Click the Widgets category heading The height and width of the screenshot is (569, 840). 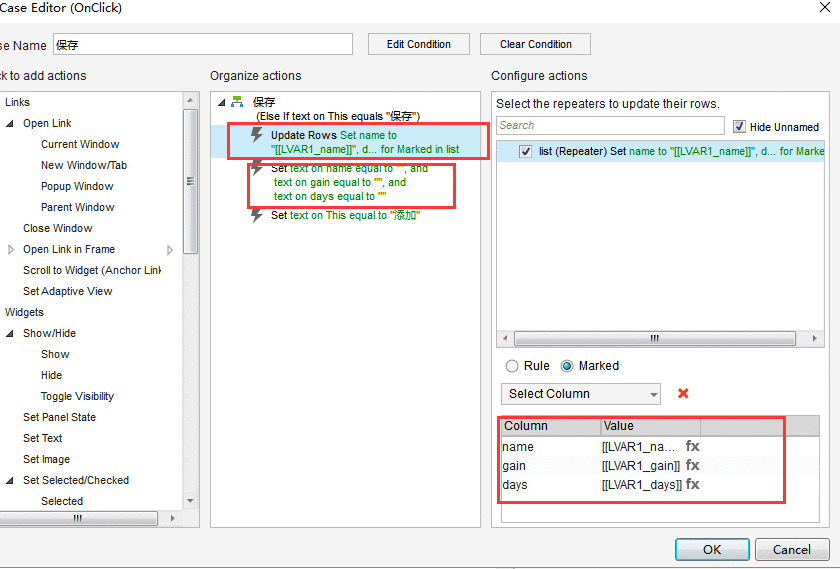click(25, 312)
